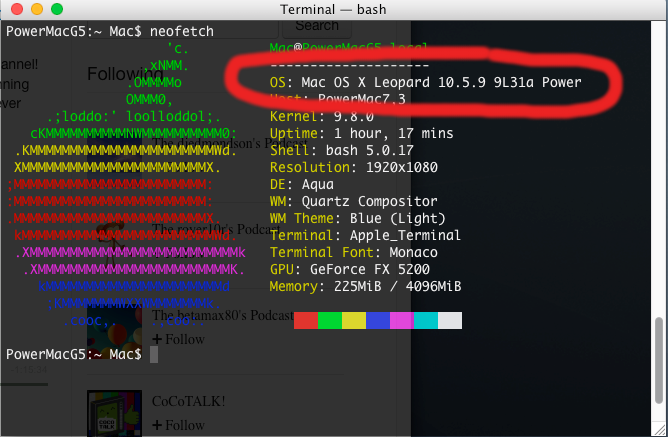Click the white color block in neofetch palette
Viewport: 668px width, 437px height.
click(x=450, y=320)
